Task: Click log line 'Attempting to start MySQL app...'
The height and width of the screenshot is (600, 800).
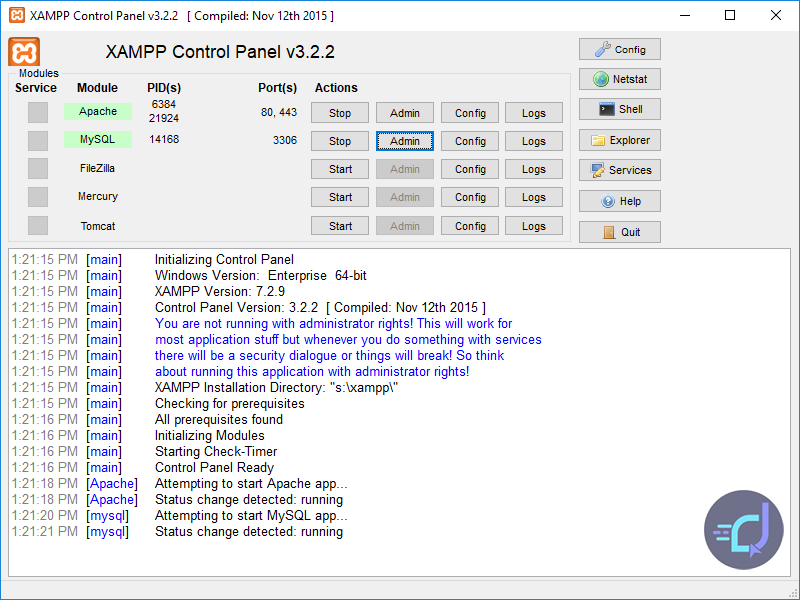Action: (x=251, y=515)
